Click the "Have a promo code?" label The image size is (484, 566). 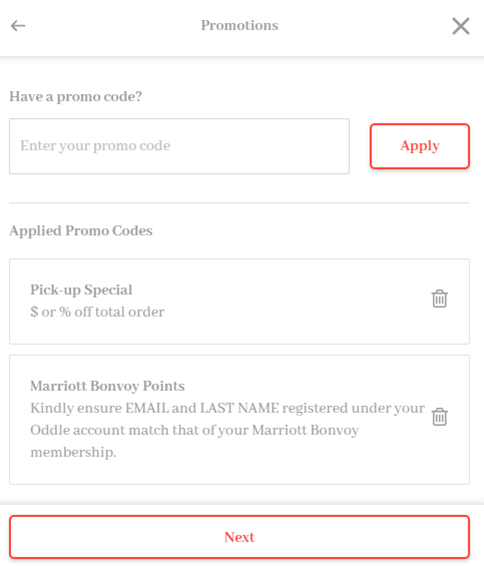click(76, 96)
